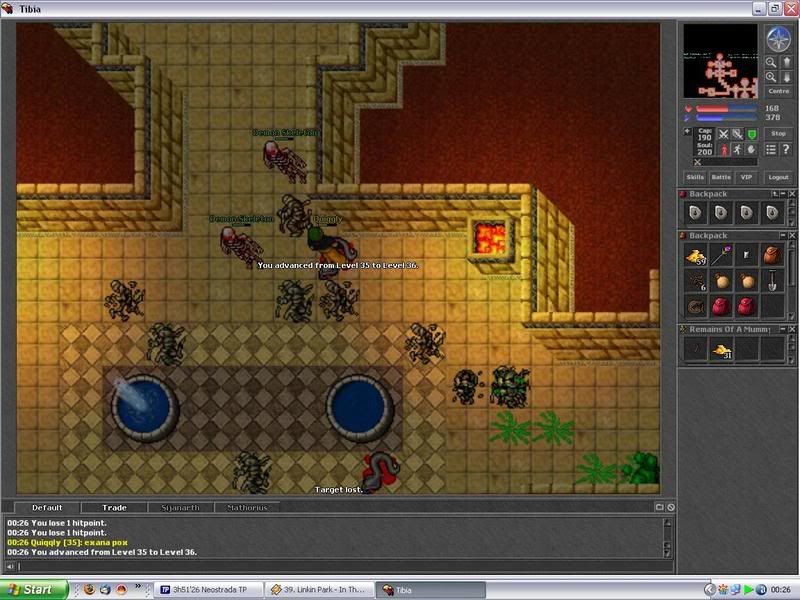Click the compass rose on the minimap panel
The height and width of the screenshot is (600, 800).
click(778, 39)
